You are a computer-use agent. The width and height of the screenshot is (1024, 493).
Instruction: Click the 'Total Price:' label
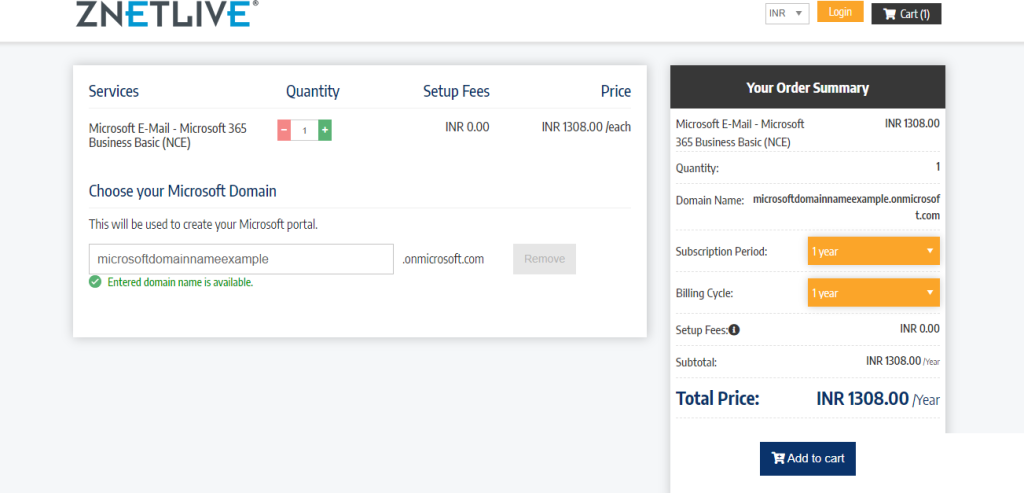coord(717,398)
